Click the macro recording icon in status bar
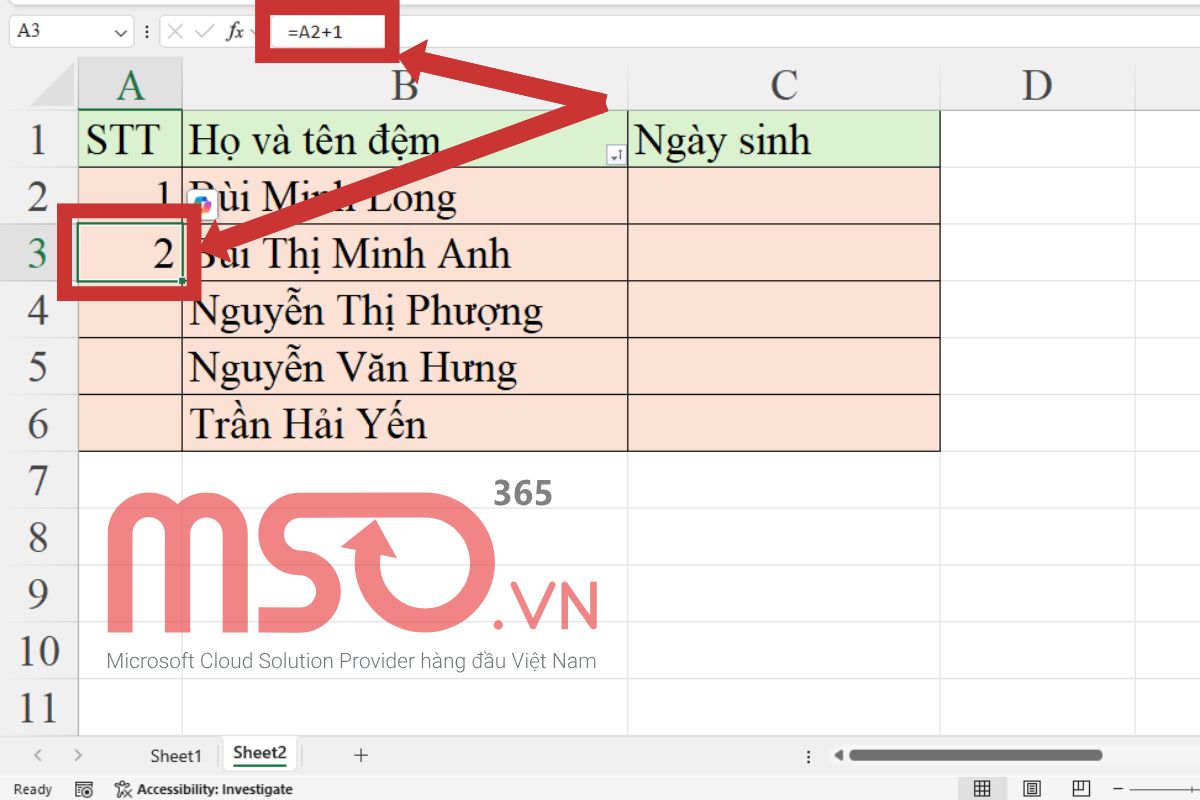Screen dimensions: 1200x800 pyautogui.click(x=85, y=789)
